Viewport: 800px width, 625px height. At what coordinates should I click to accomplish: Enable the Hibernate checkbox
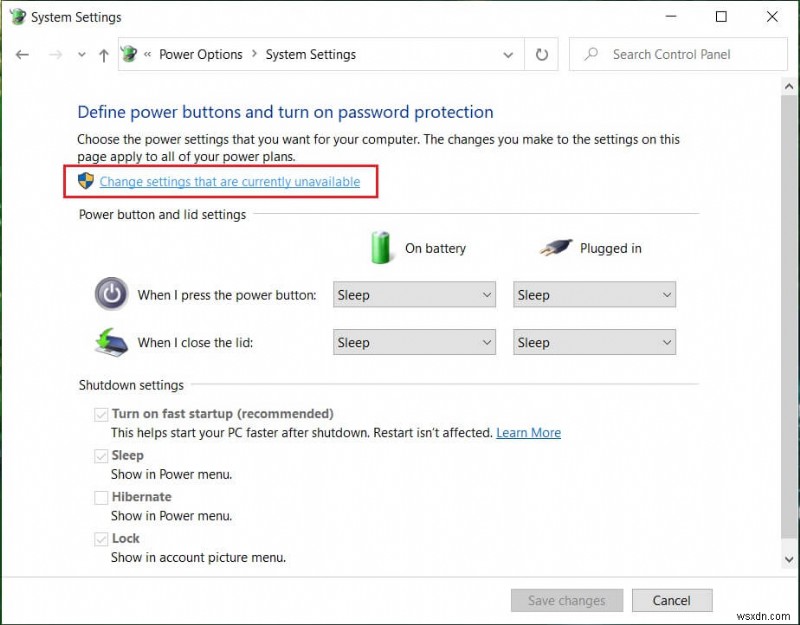100,497
